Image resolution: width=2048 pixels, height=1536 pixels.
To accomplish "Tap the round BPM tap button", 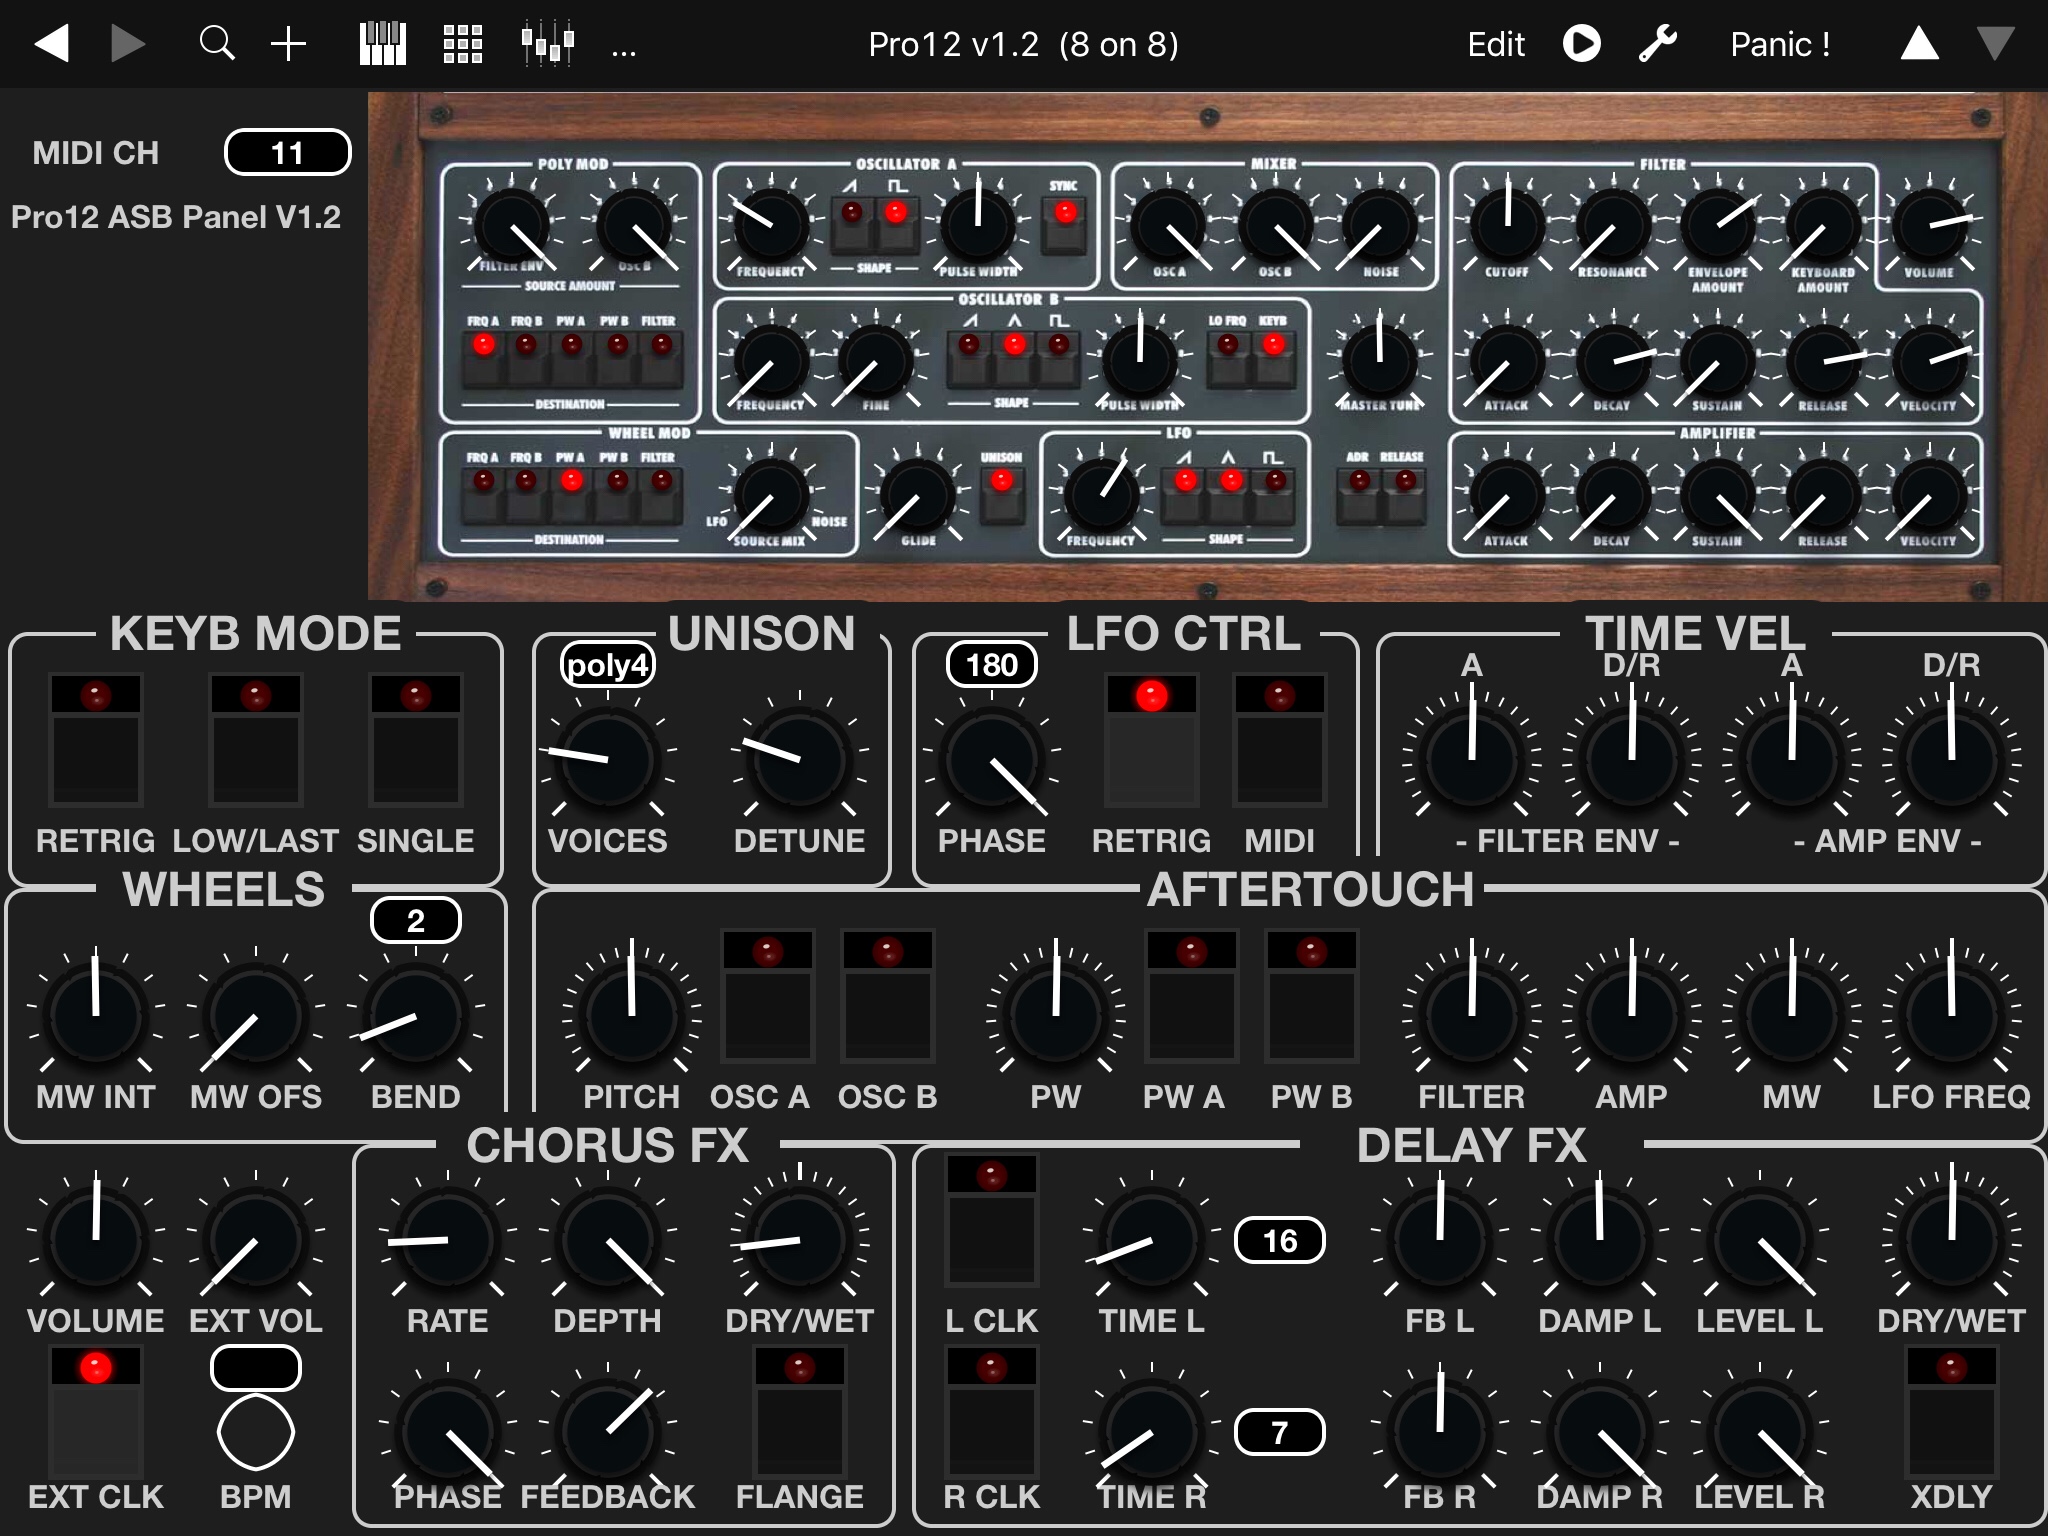I will tap(256, 1432).
